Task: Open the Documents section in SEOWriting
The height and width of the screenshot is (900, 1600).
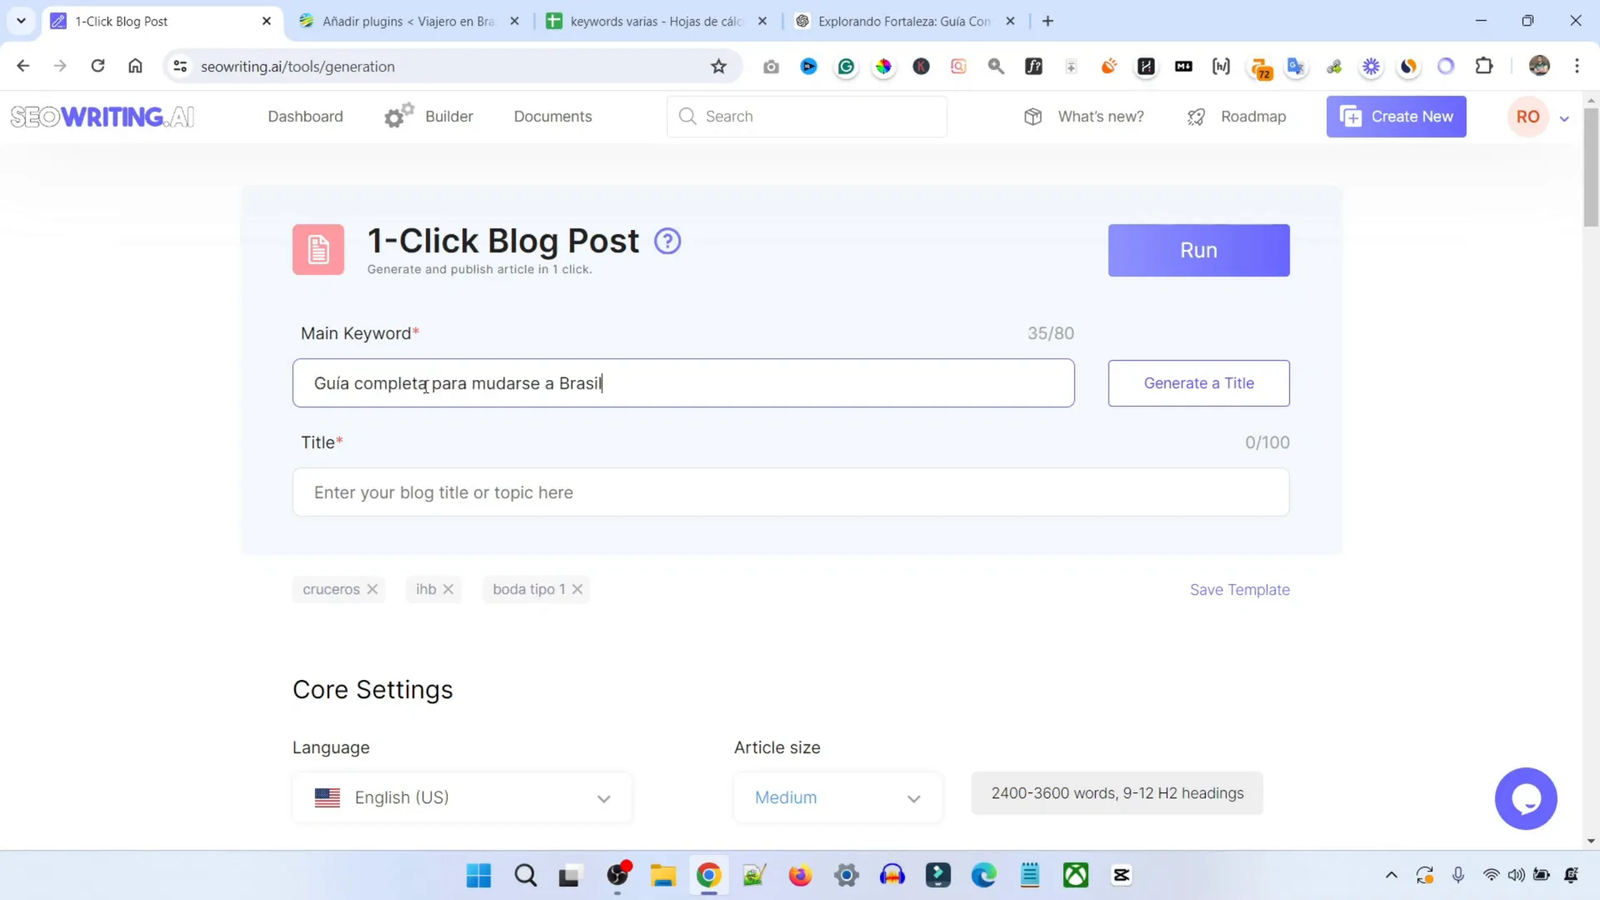Action: pos(552,116)
